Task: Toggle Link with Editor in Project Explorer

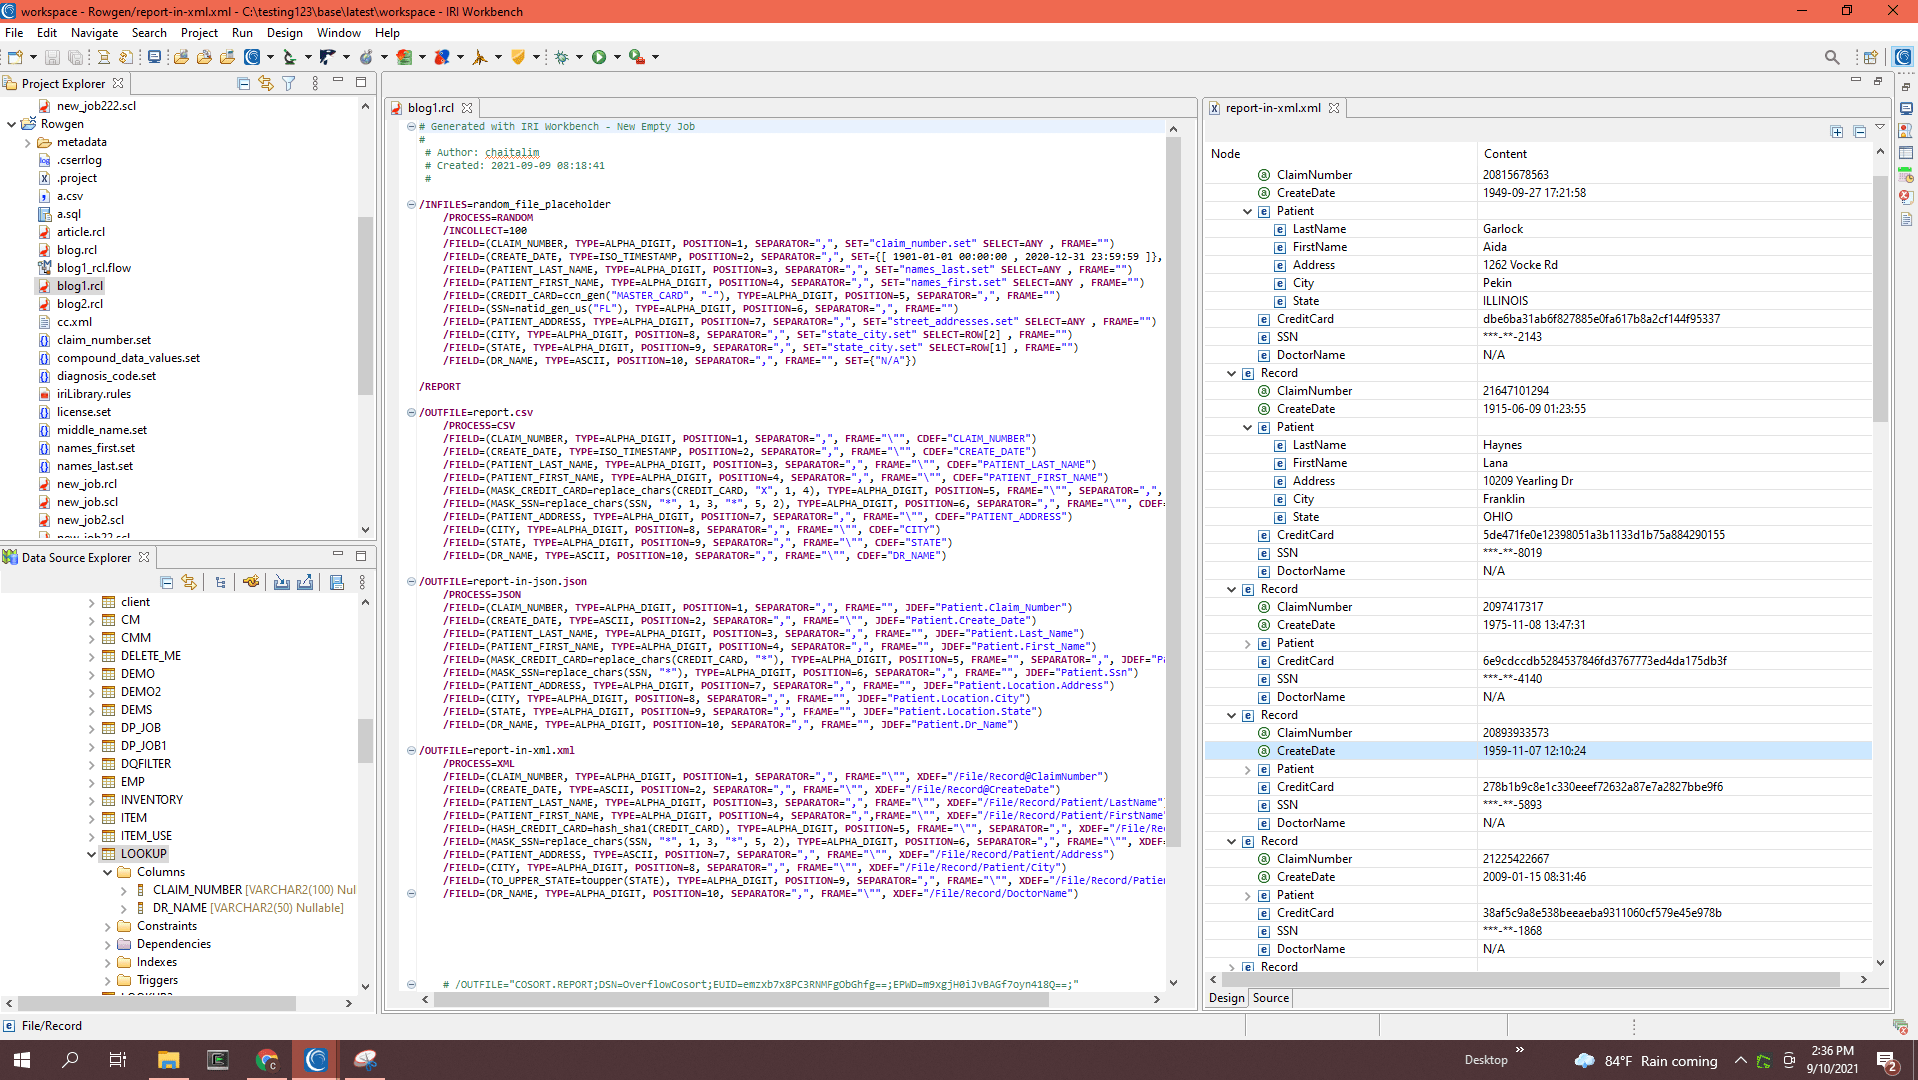Action: coord(266,84)
